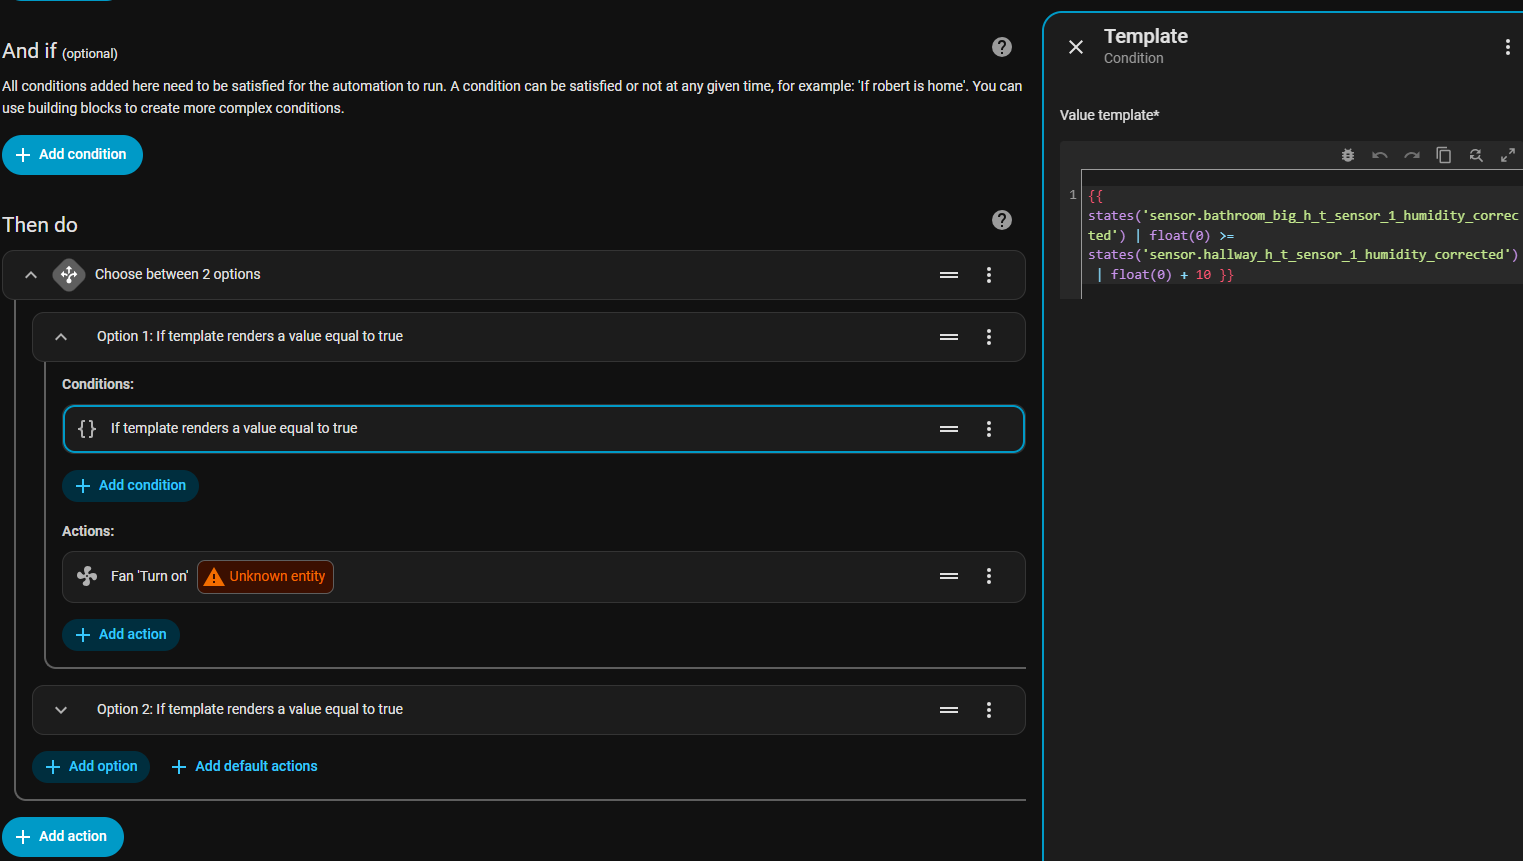Redo the template edit

point(1411,155)
